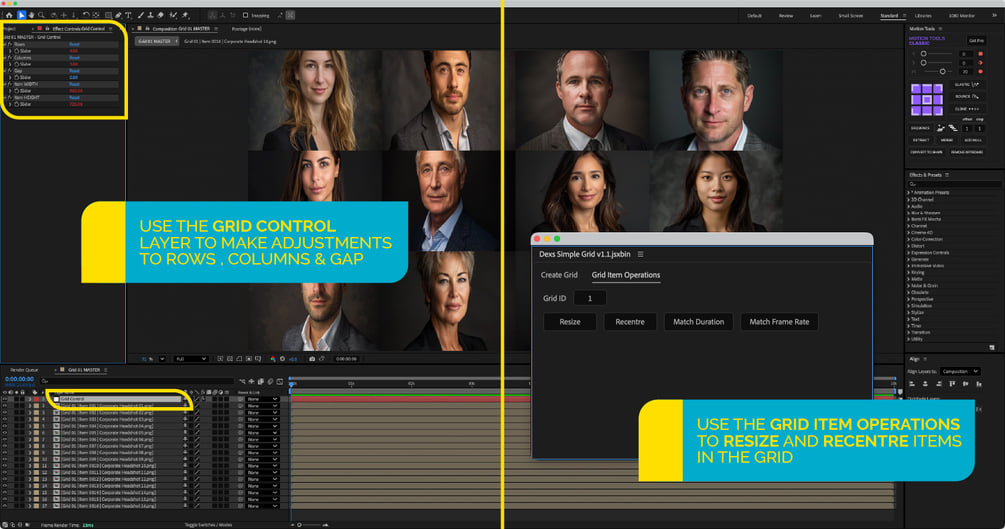Select the Brush tool

tap(141, 15)
